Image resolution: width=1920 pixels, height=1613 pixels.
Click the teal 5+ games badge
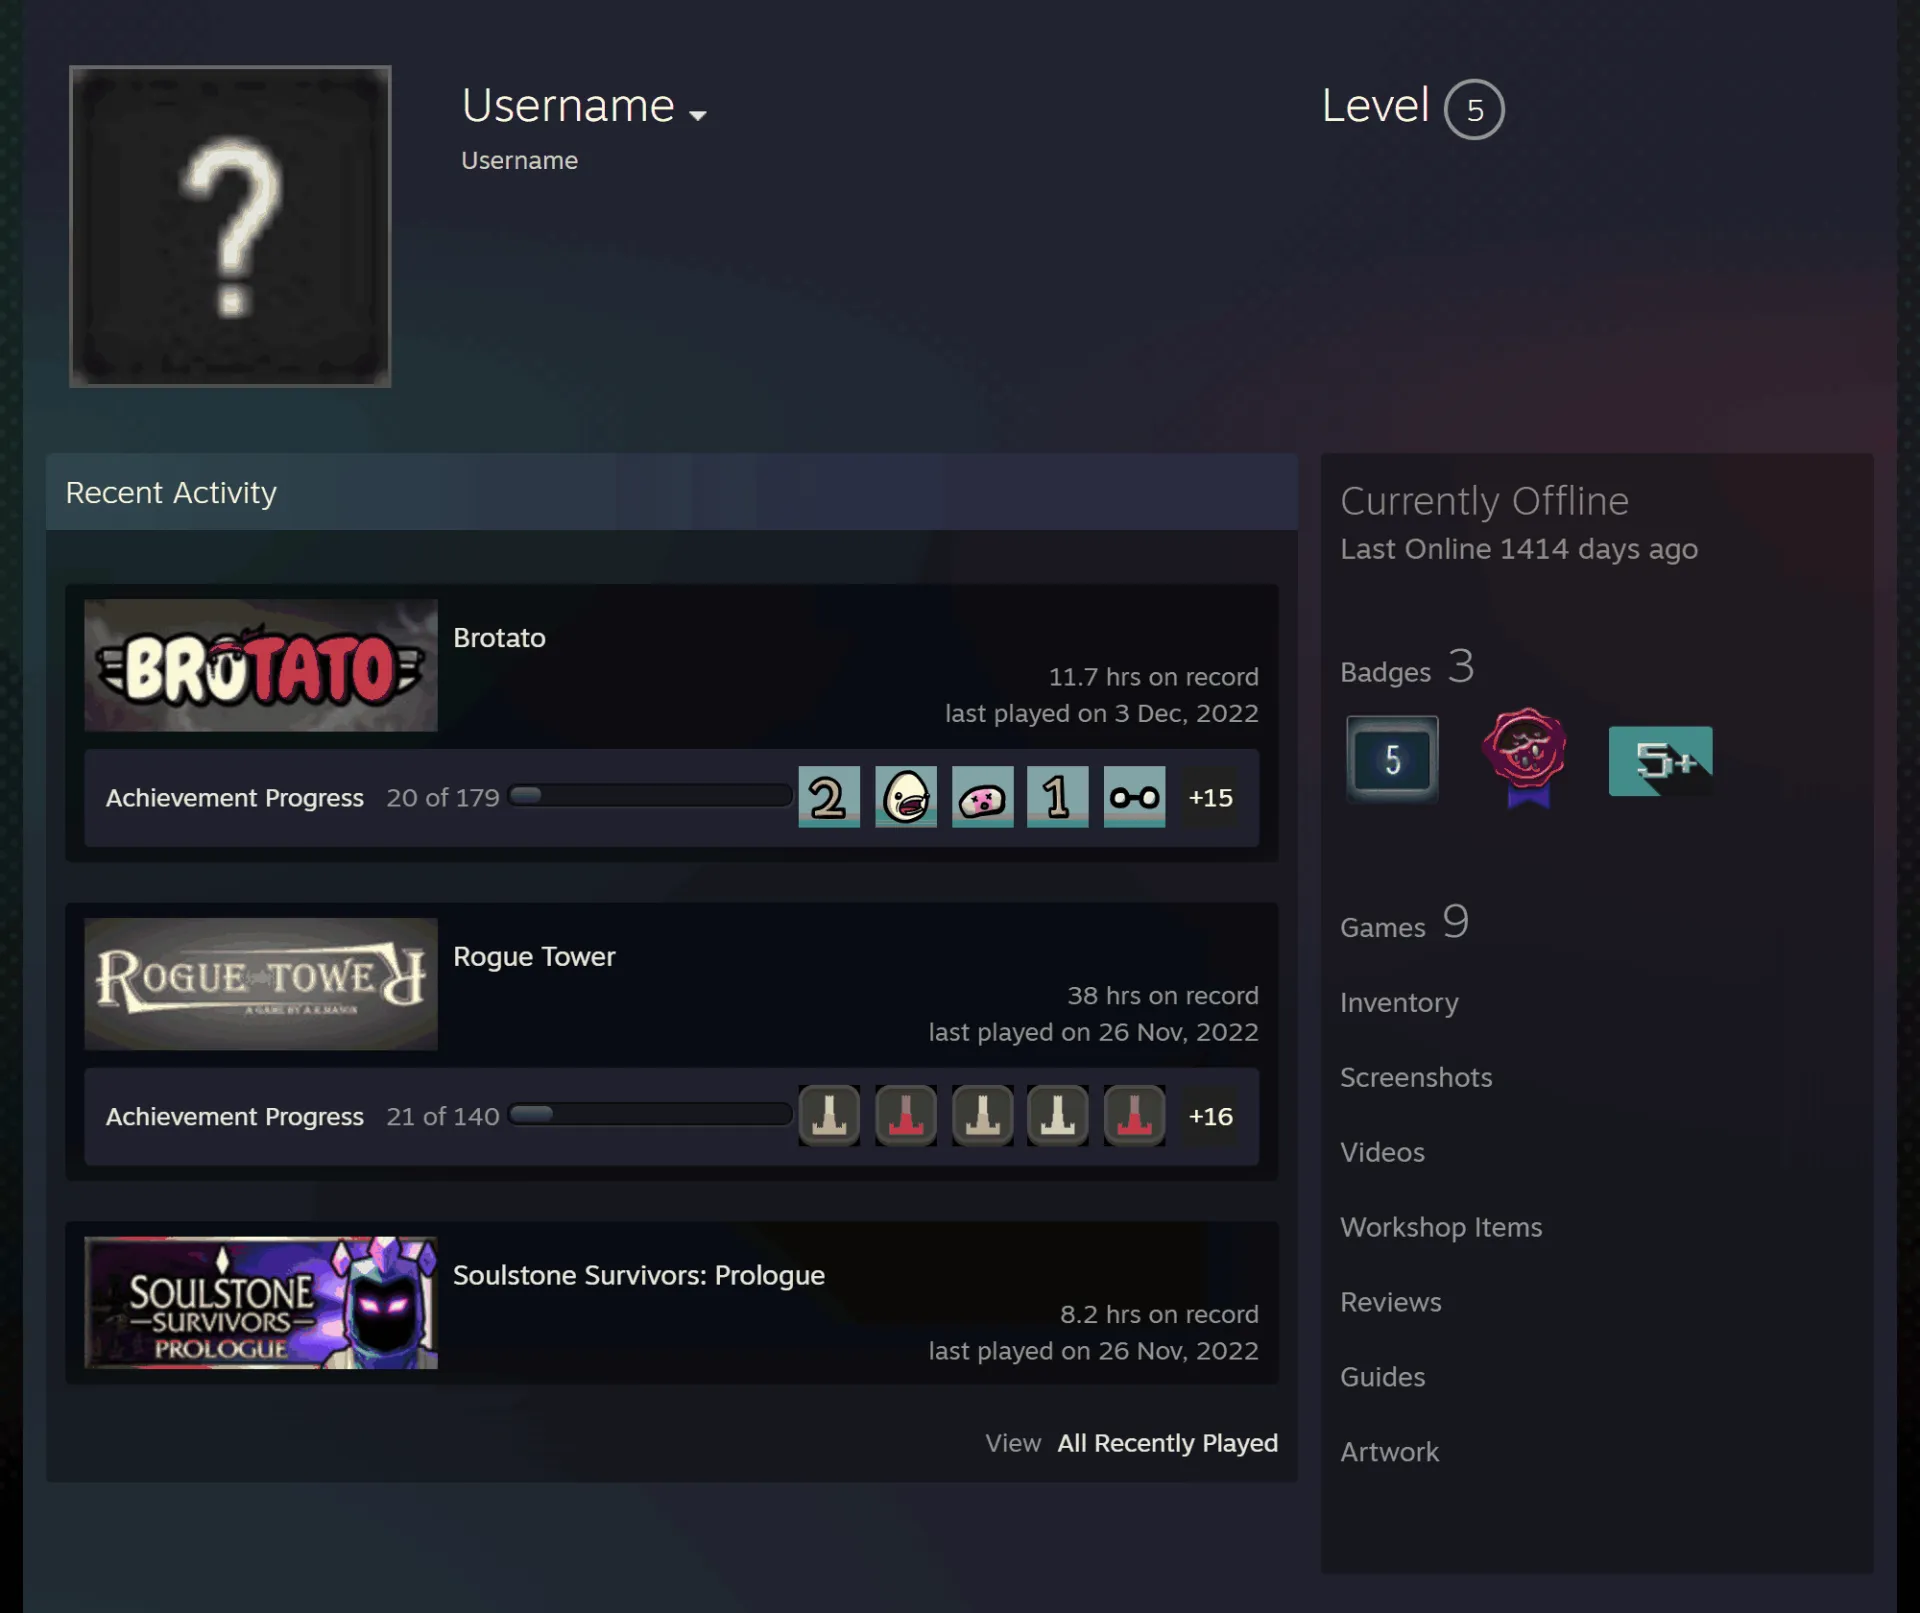pyautogui.click(x=1660, y=761)
